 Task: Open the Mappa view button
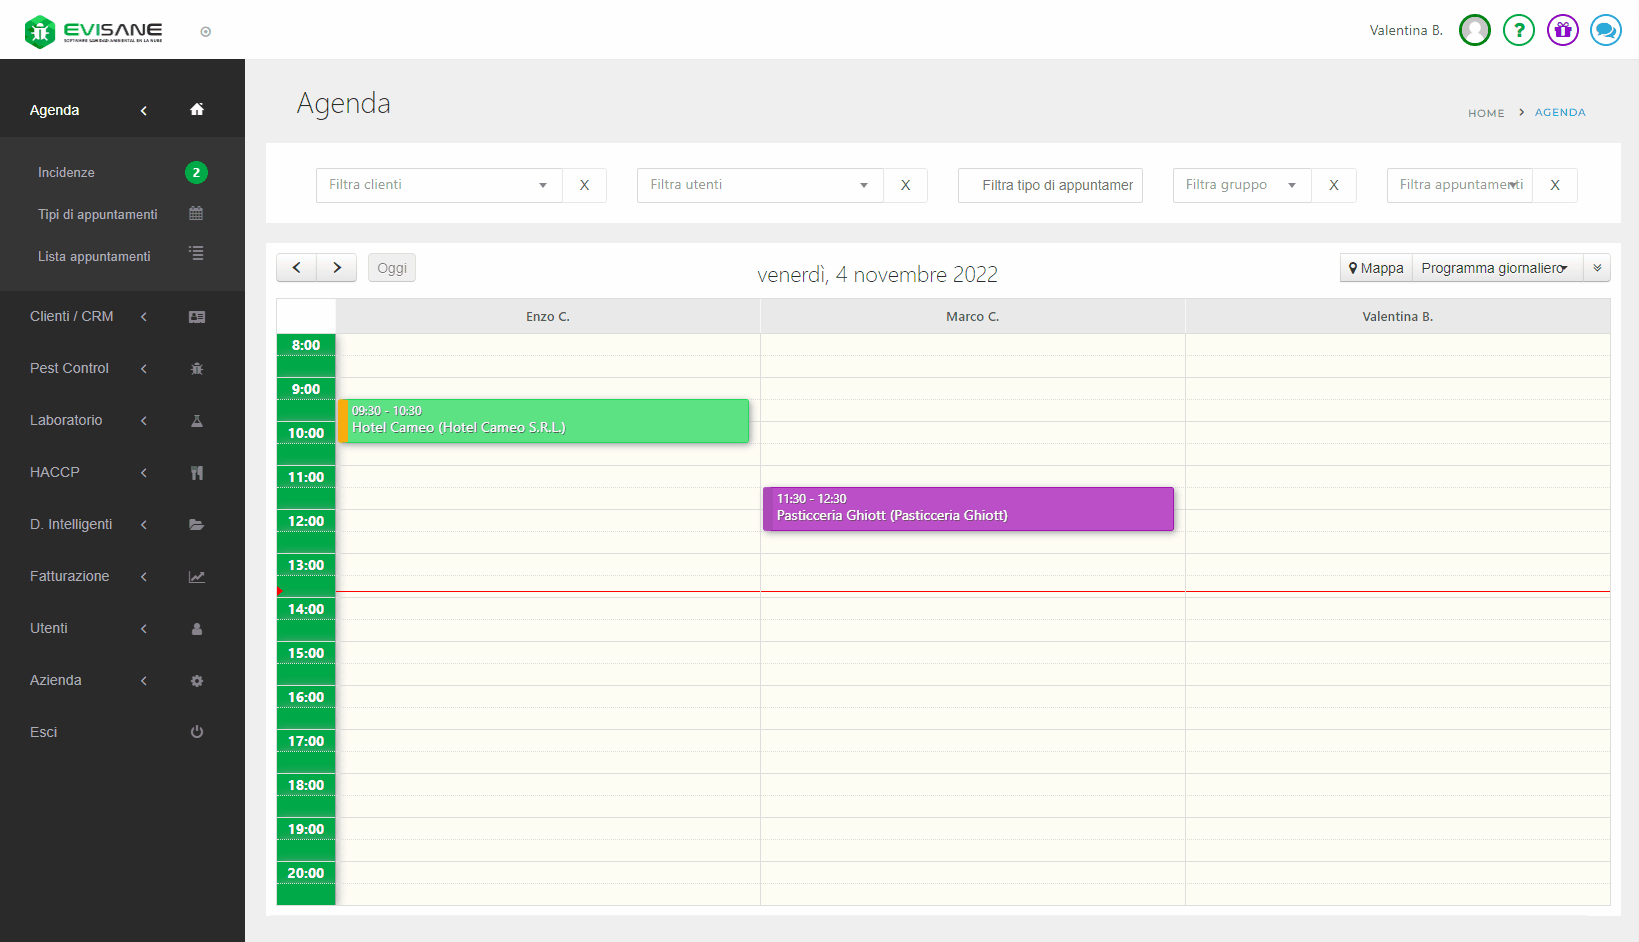(x=1376, y=268)
